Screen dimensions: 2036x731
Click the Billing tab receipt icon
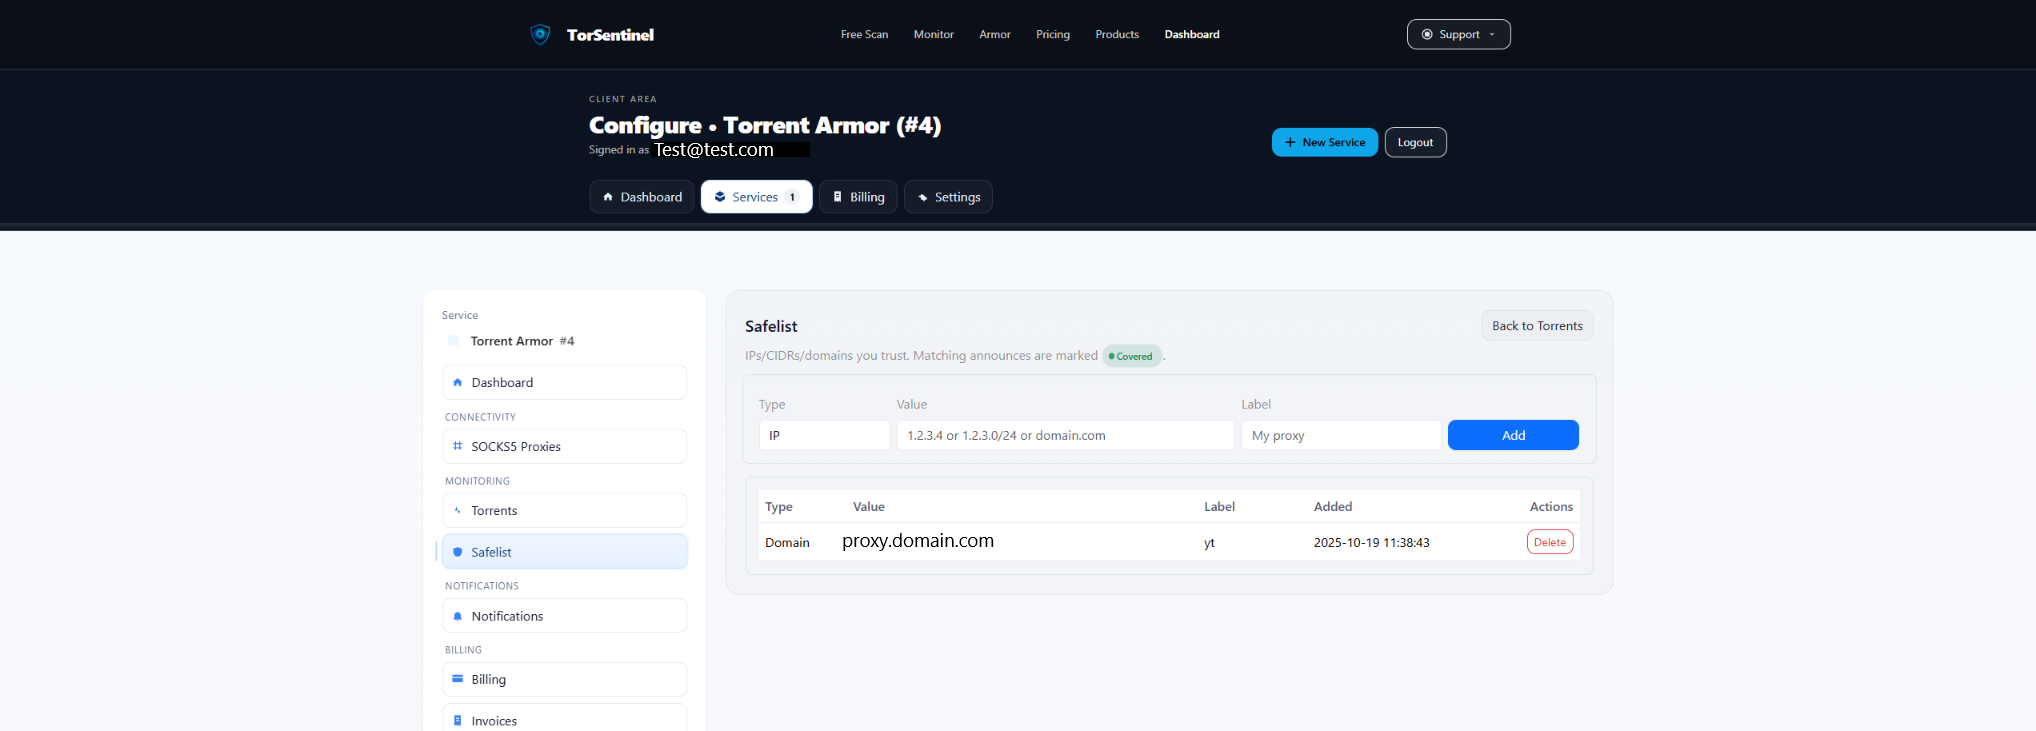click(x=838, y=197)
